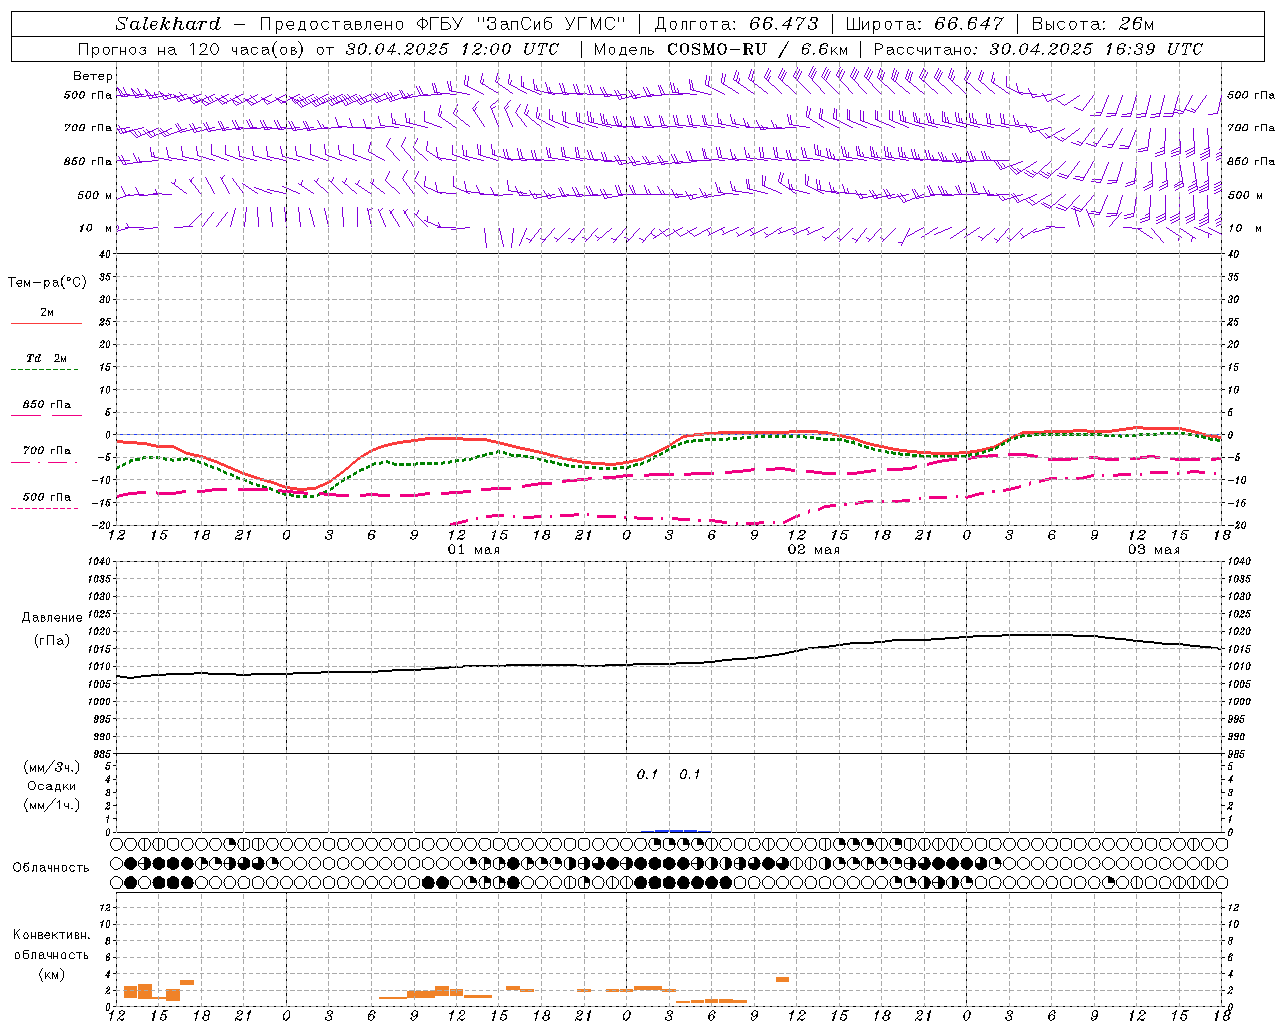Image resolution: width=1280 pixels, height=1024 pixels.
Task: Click the Давление pressure panel label
Action: click(x=51, y=618)
